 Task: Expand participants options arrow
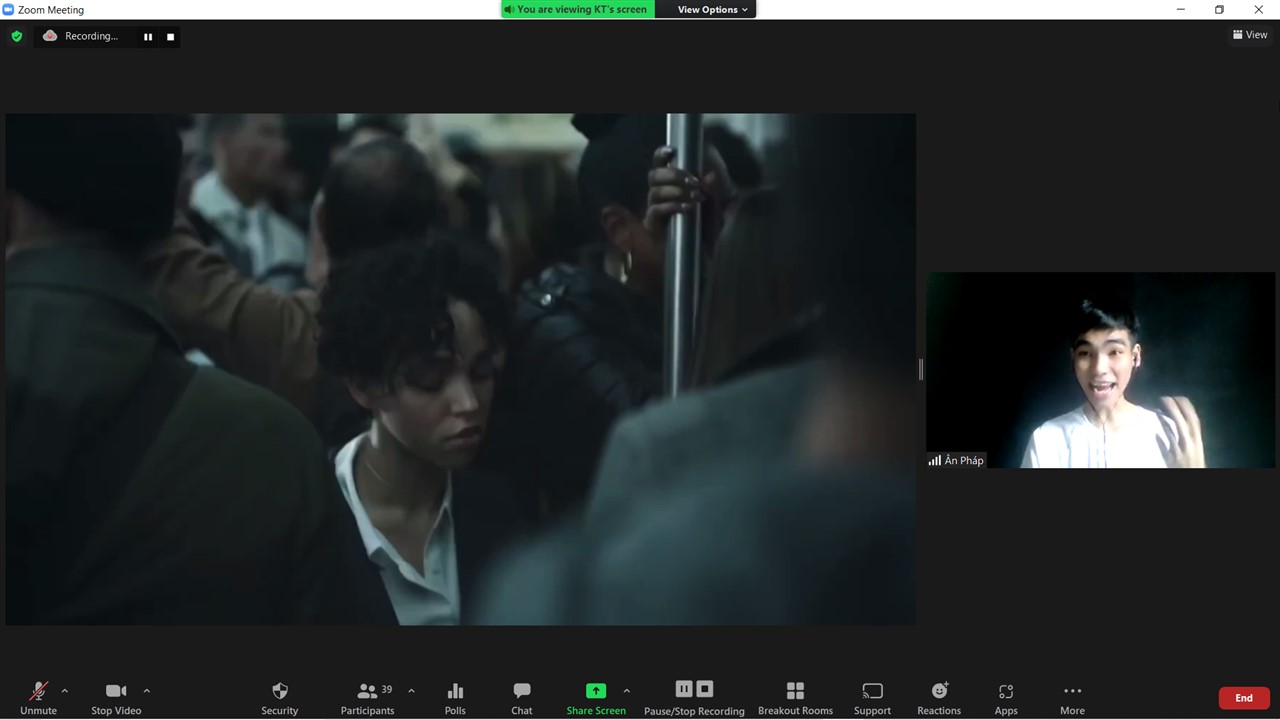[x=411, y=691]
